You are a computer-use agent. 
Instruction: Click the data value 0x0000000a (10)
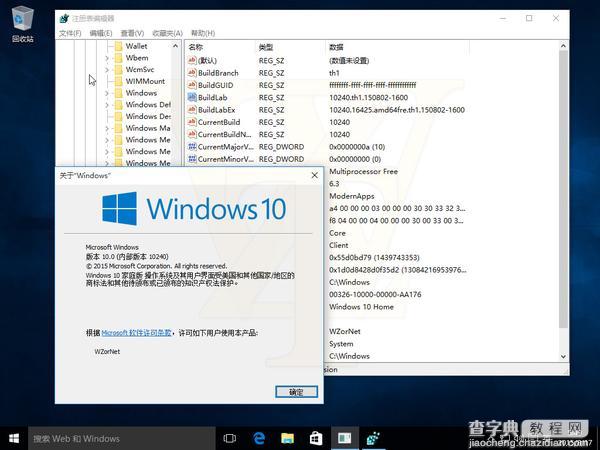(x=357, y=147)
